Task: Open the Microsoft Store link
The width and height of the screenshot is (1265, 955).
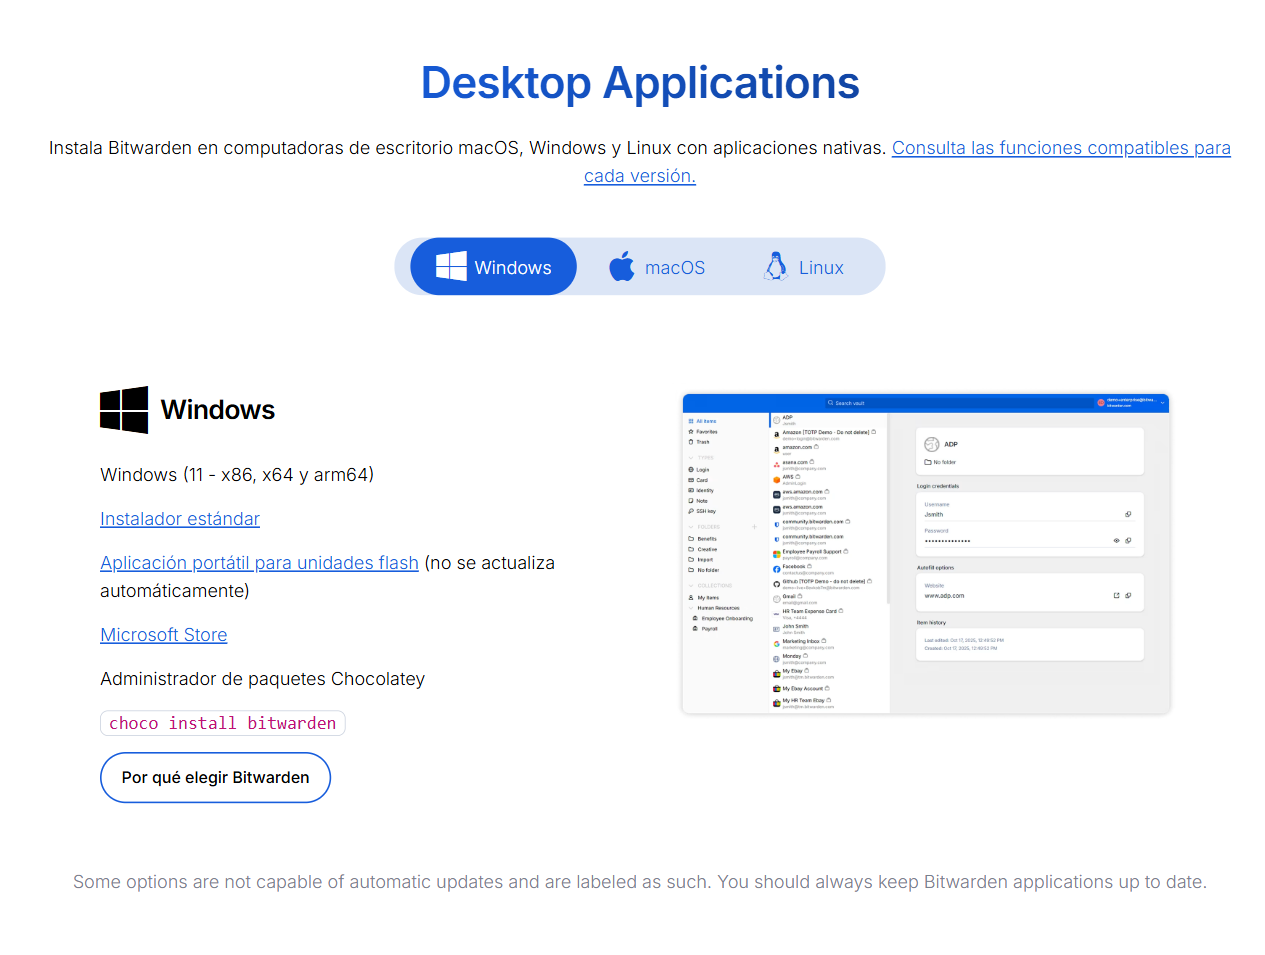Action: [x=164, y=635]
